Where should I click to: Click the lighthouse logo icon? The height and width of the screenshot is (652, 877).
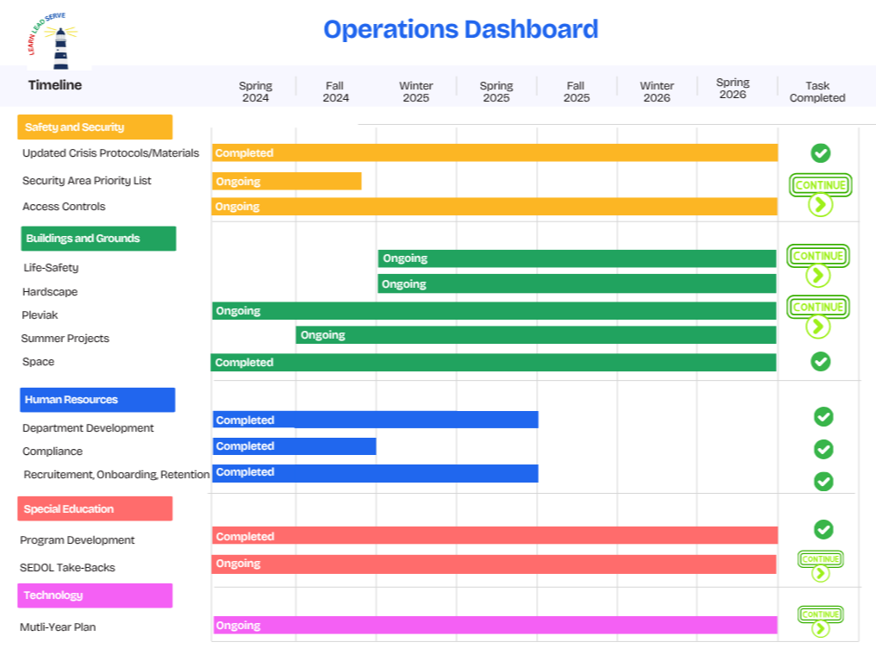click(x=58, y=44)
